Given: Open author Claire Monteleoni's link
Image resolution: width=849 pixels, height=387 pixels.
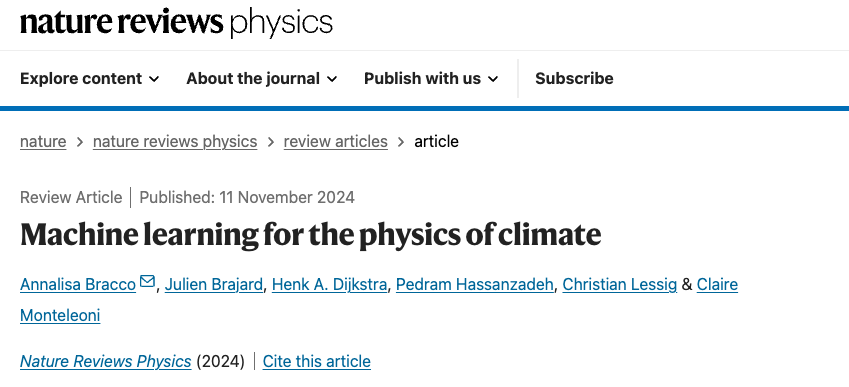Looking at the screenshot, I should click(717, 284).
